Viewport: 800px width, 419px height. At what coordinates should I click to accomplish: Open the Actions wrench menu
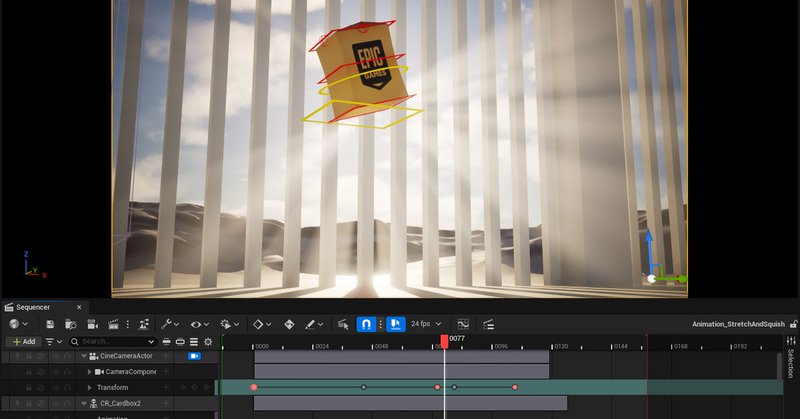pos(170,324)
